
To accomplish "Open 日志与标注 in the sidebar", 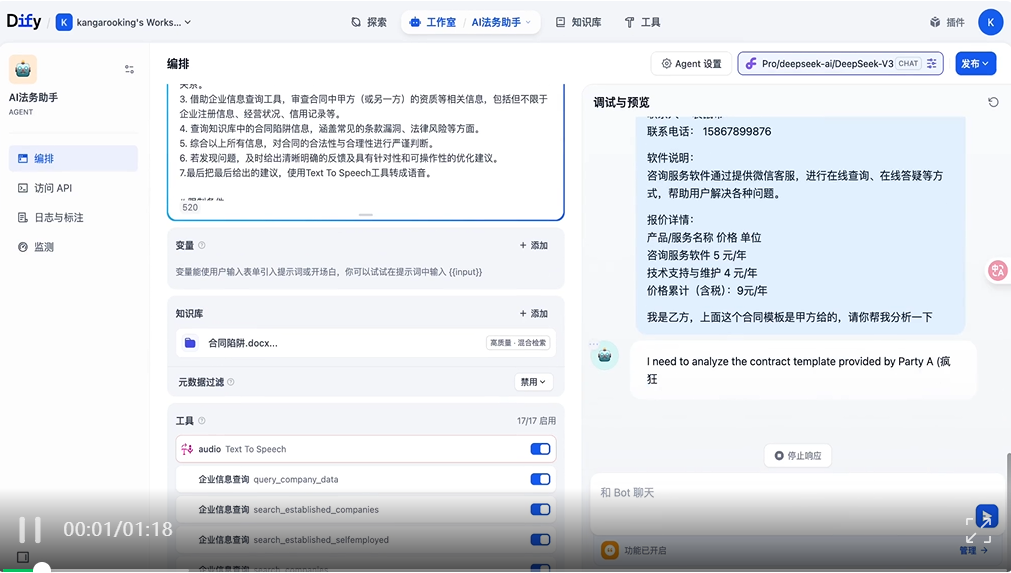I will (x=73, y=218).
